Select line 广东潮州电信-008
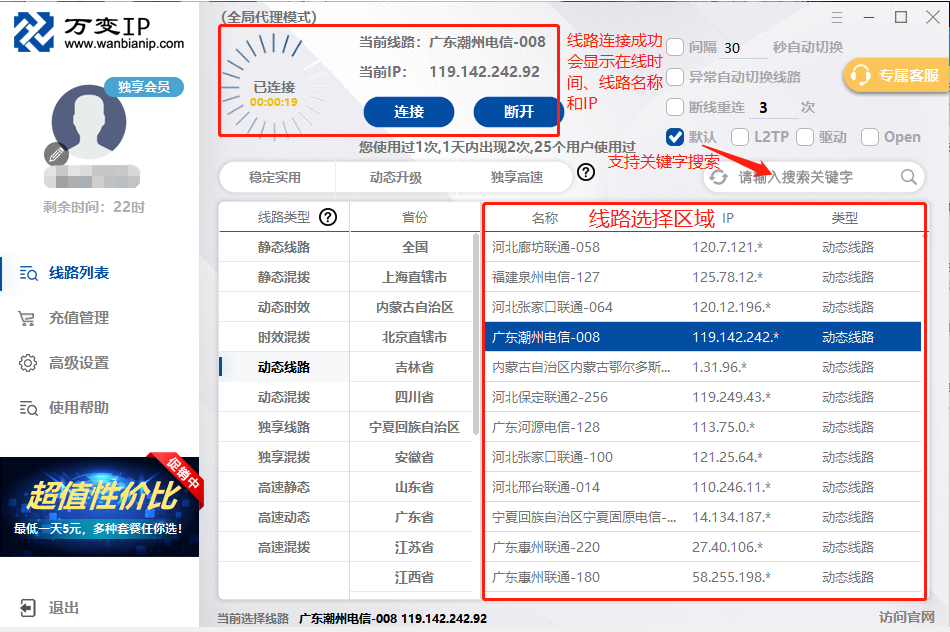 coord(703,337)
